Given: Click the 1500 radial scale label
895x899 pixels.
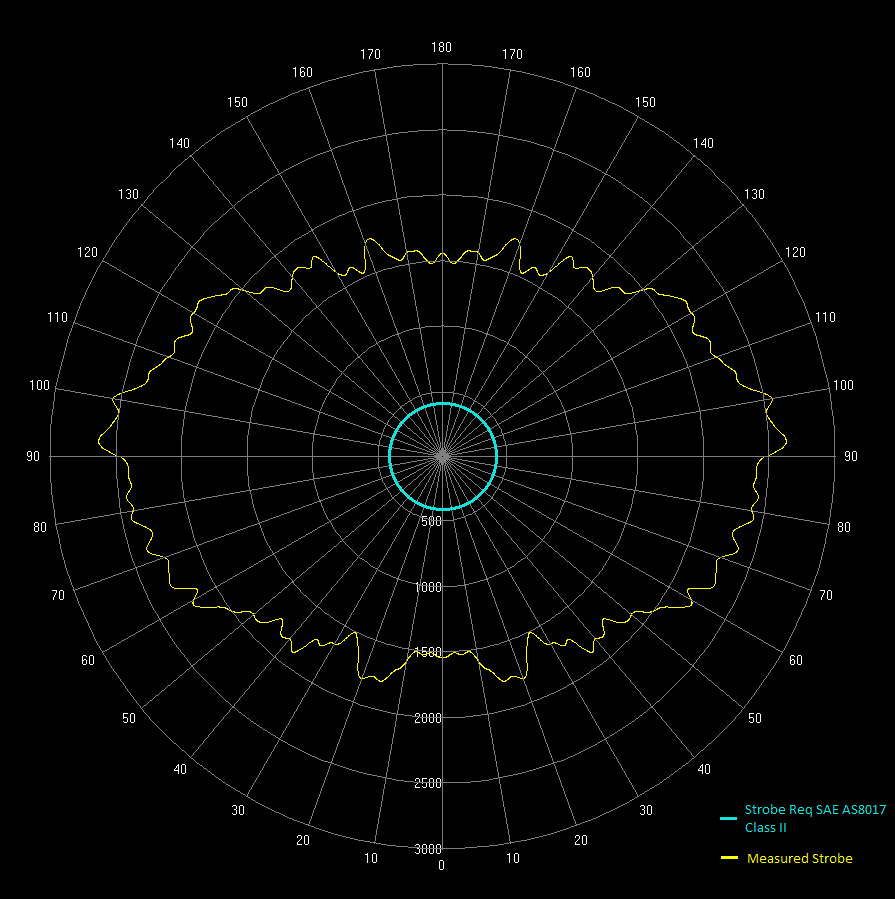Looking at the screenshot, I should (x=428, y=652).
